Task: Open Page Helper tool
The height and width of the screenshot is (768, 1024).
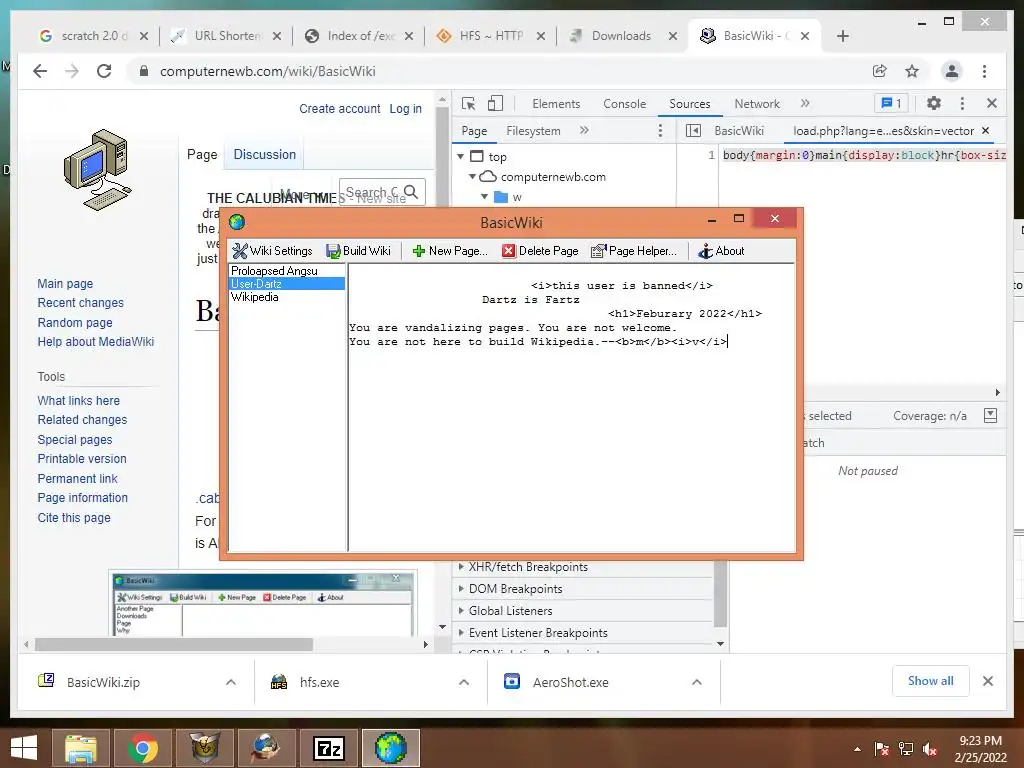Action: (633, 251)
